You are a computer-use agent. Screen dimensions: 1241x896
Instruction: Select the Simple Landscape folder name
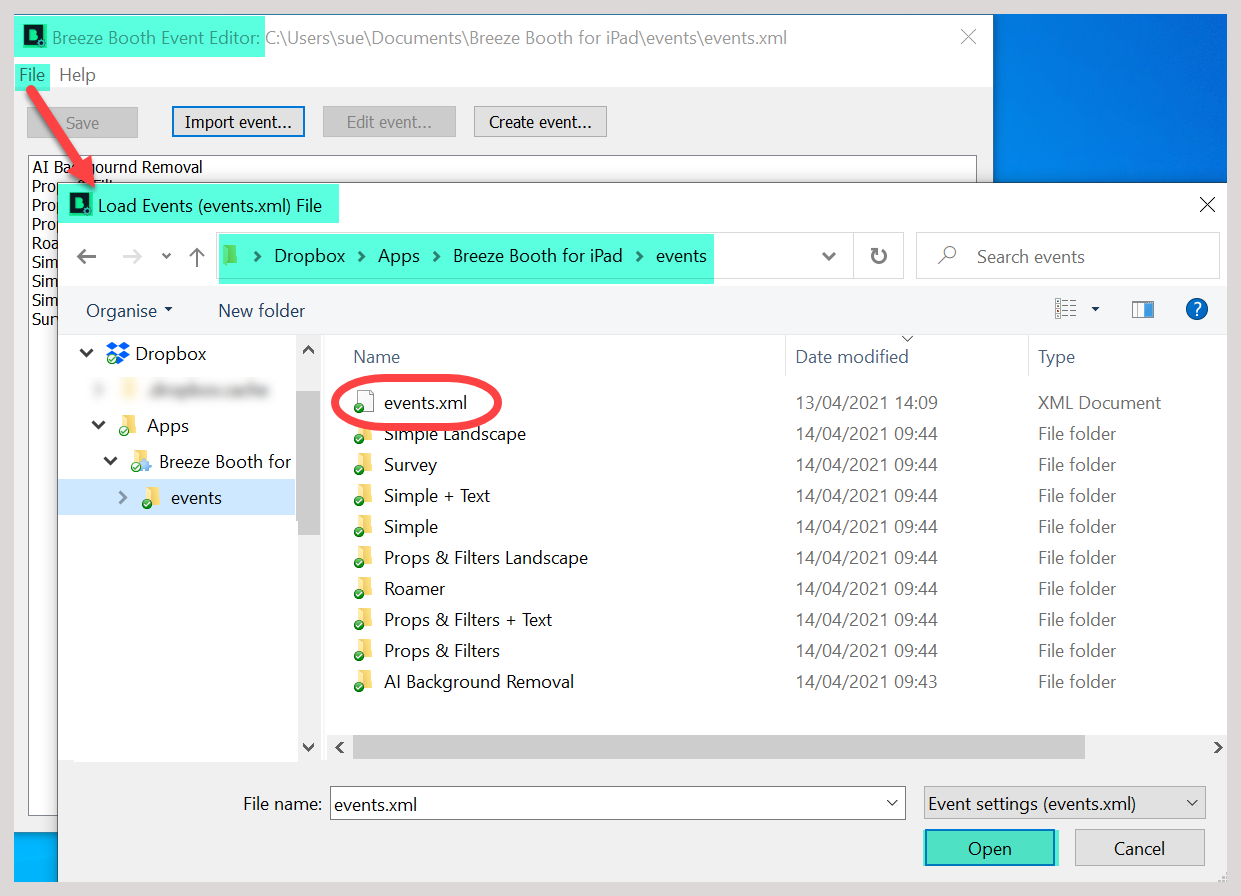tap(455, 434)
